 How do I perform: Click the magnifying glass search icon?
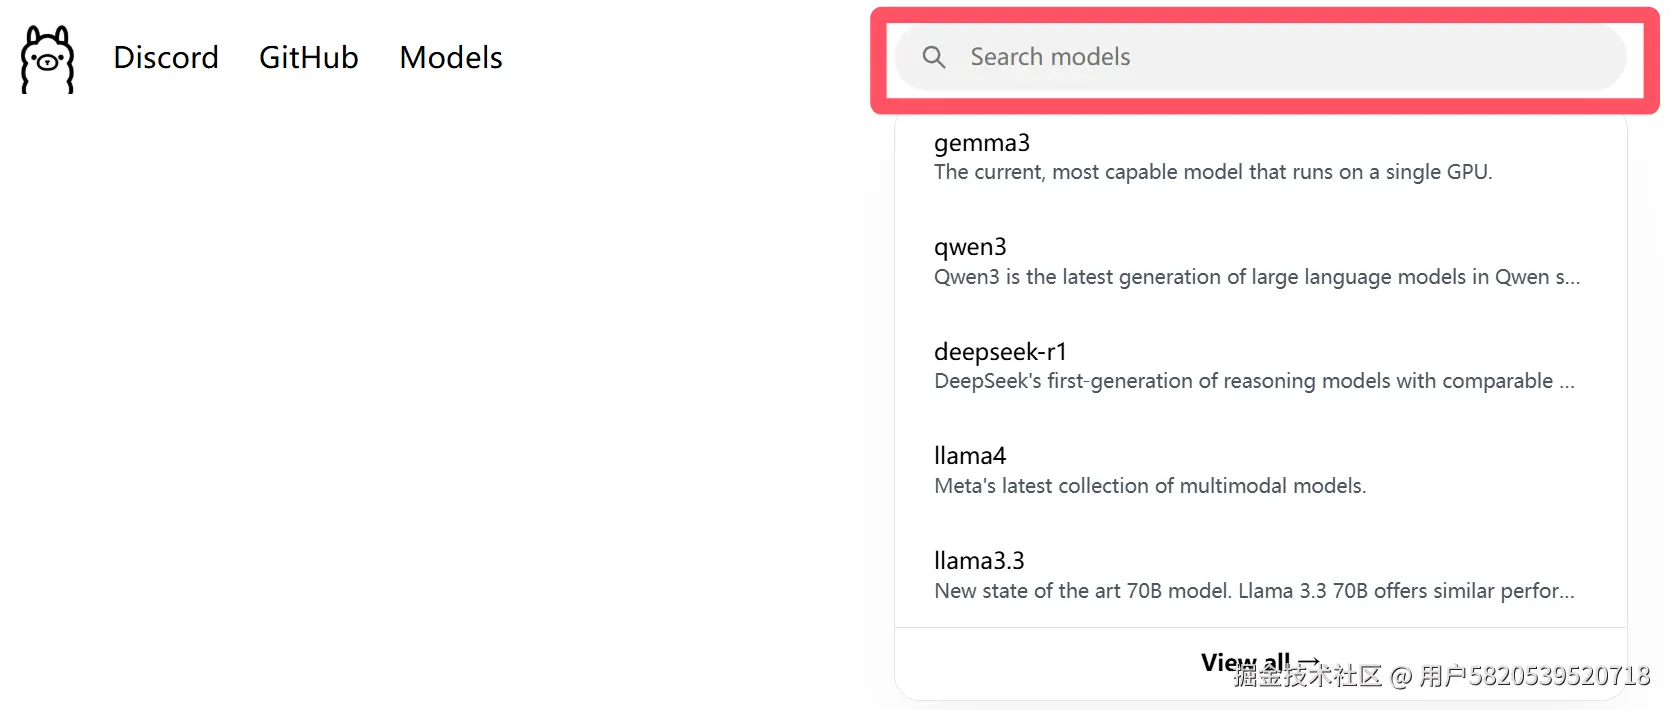[x=933, y=57]
